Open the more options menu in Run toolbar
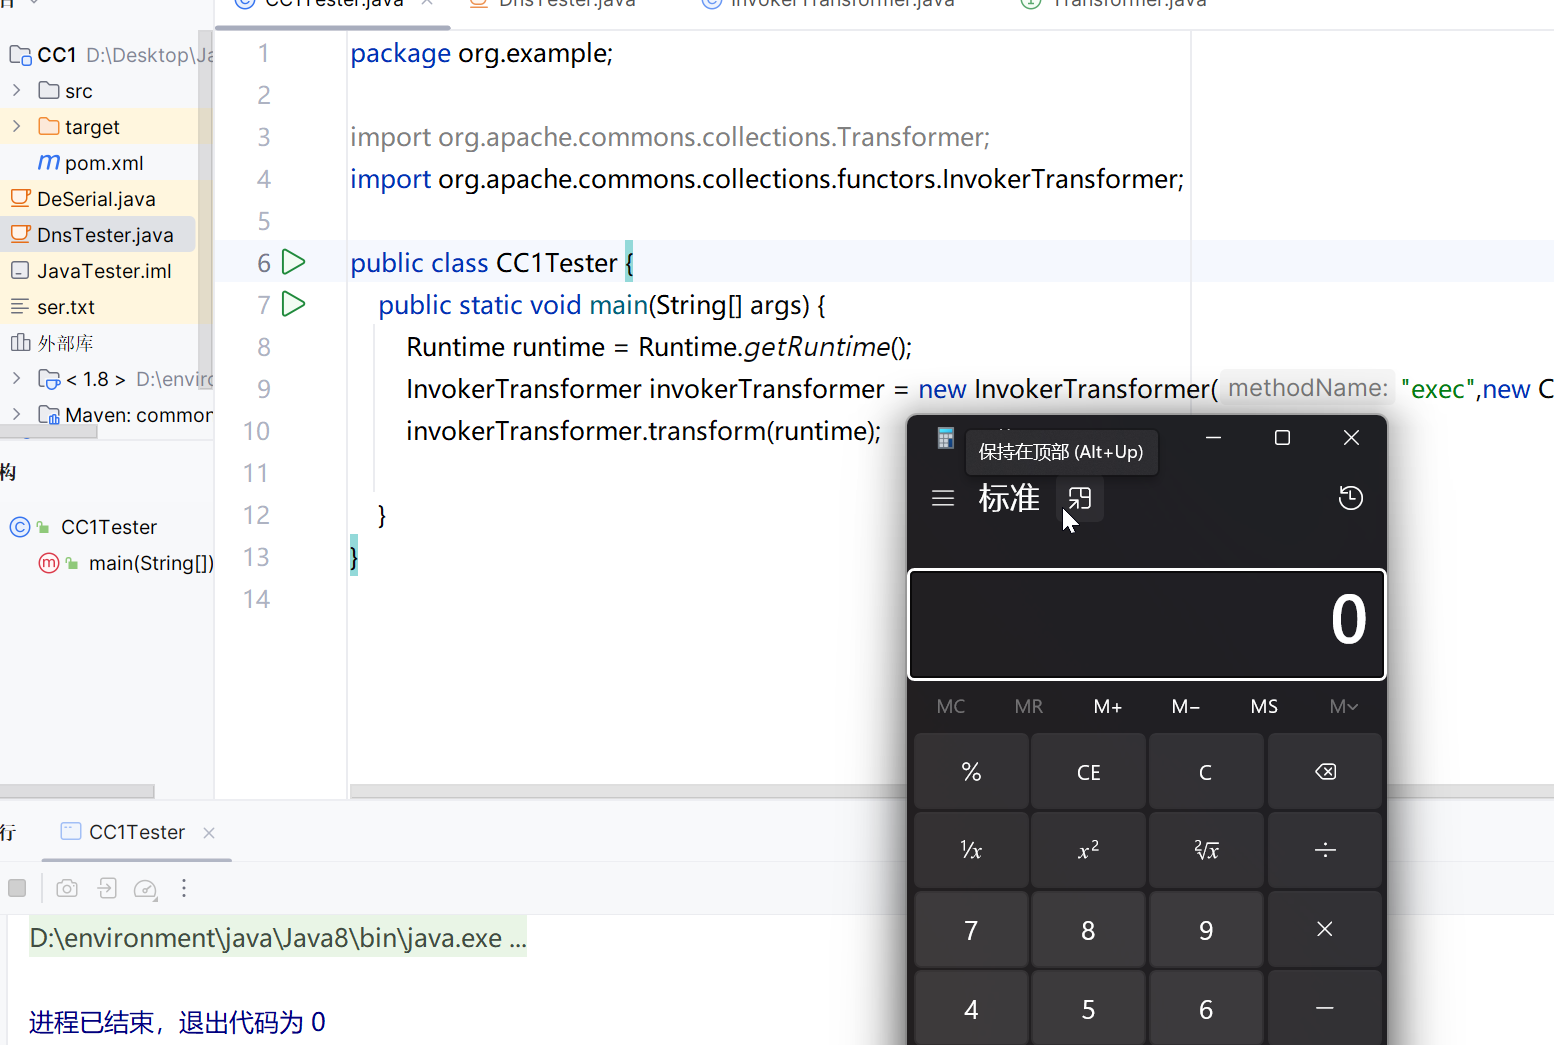Screen dimensions: 1554x1045 (184, 888)
